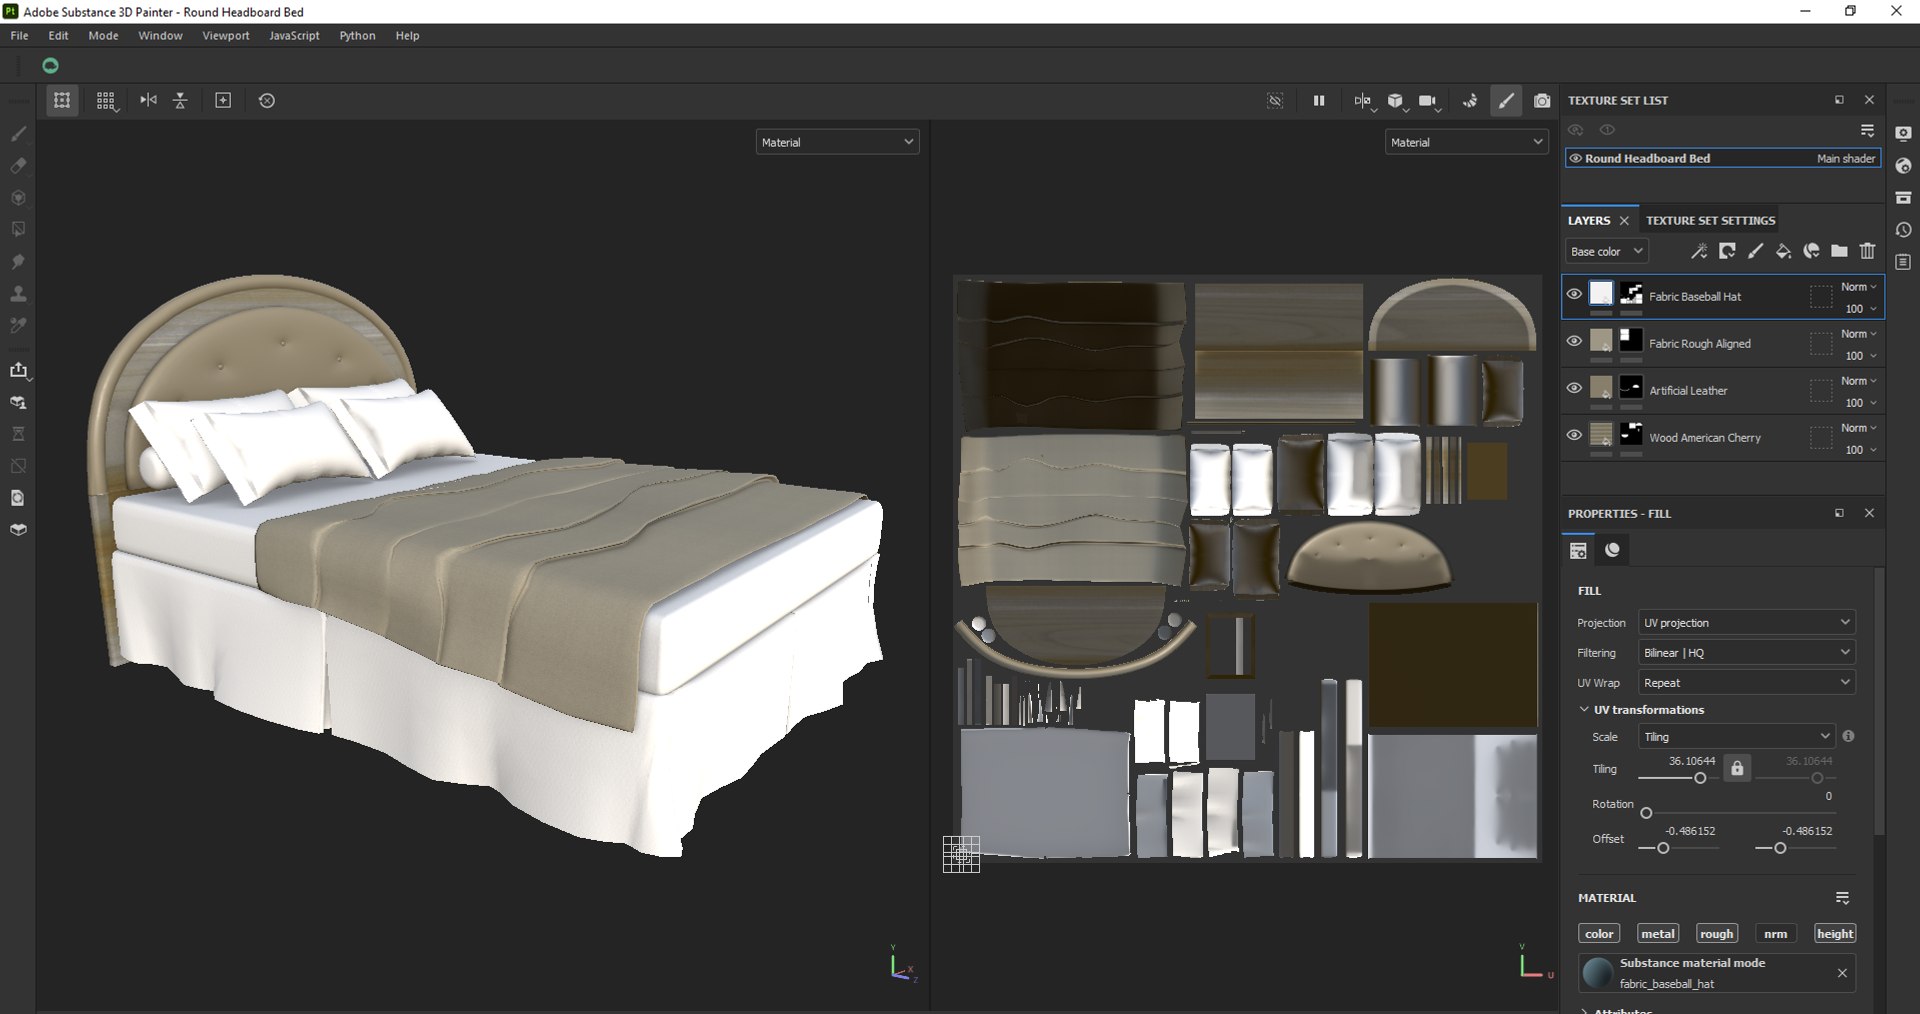The image size is (1920, 1014).
Task: Open the Scale Tiling dropdown
Action: click(x=1736, y=736)
